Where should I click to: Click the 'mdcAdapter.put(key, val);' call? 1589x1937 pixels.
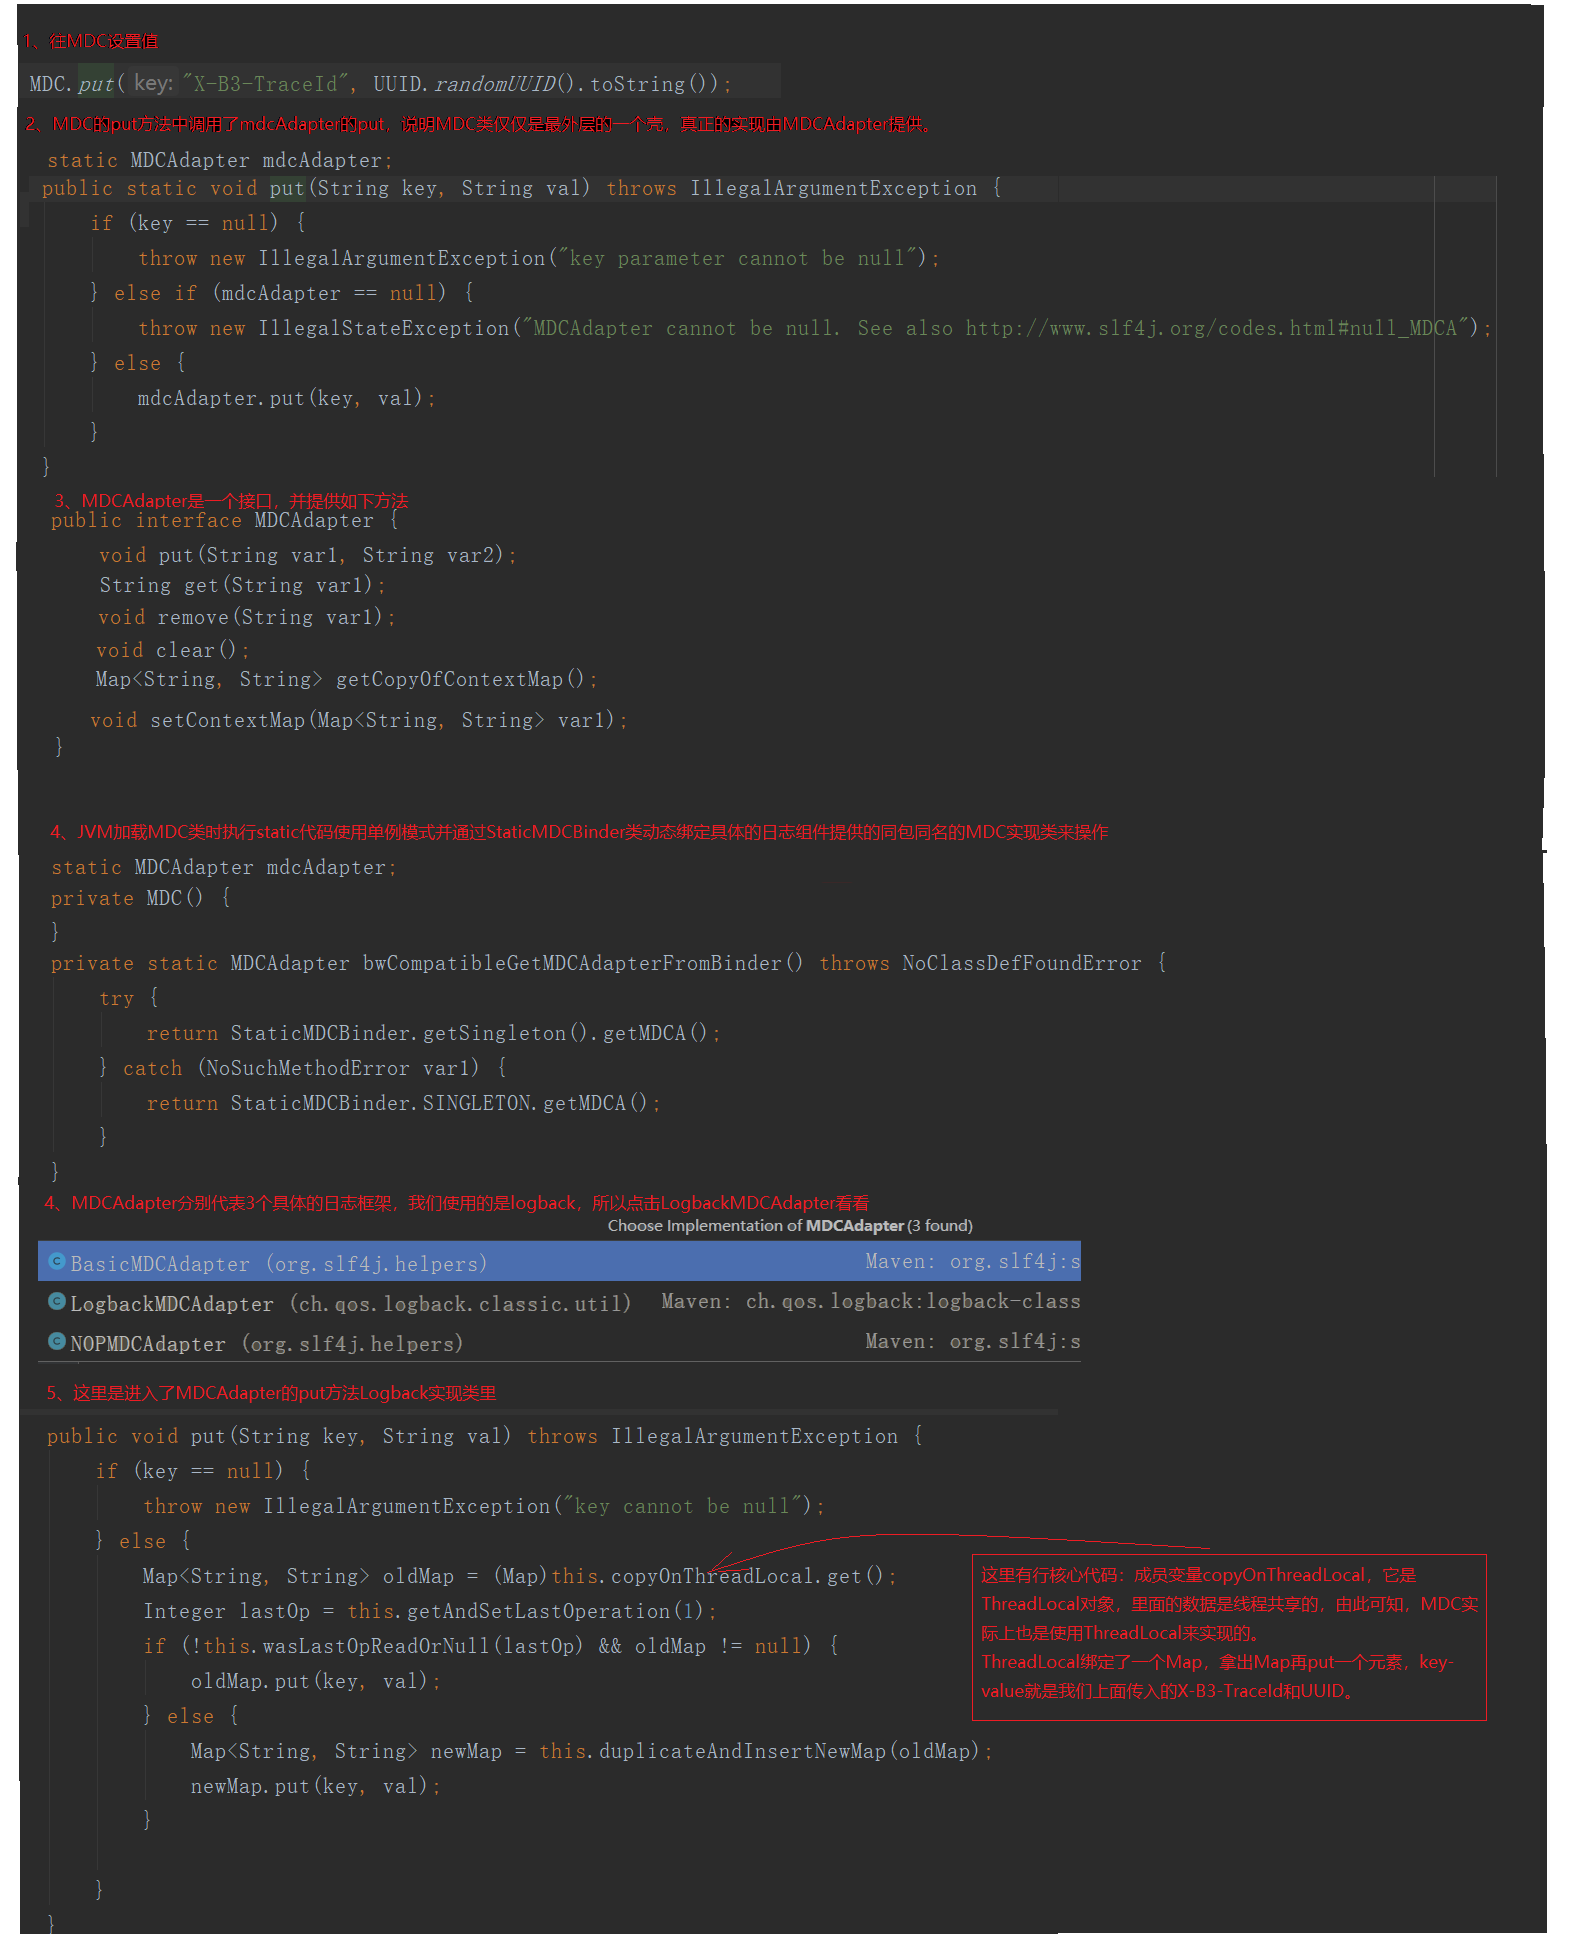(x=287, y=398)
